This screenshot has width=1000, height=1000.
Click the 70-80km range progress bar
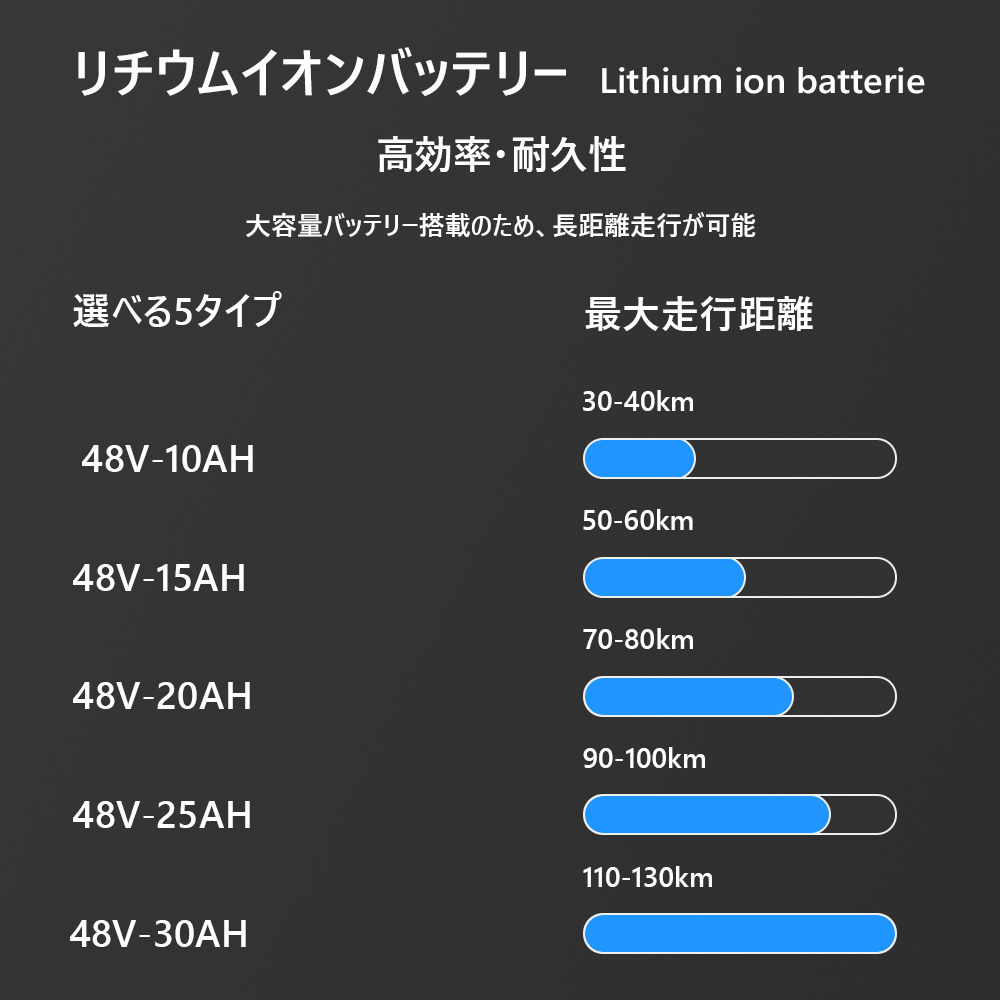pos(740,696)
